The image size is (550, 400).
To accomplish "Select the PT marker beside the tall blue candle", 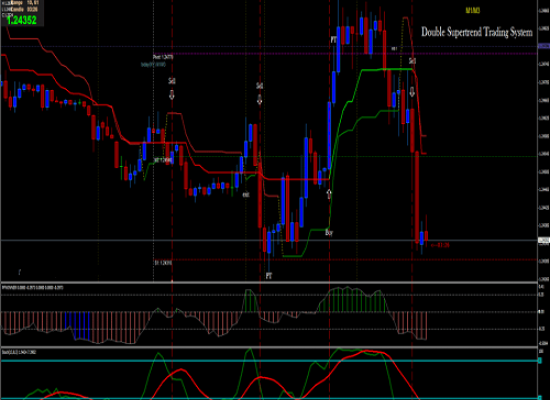I will coord(334,40).
